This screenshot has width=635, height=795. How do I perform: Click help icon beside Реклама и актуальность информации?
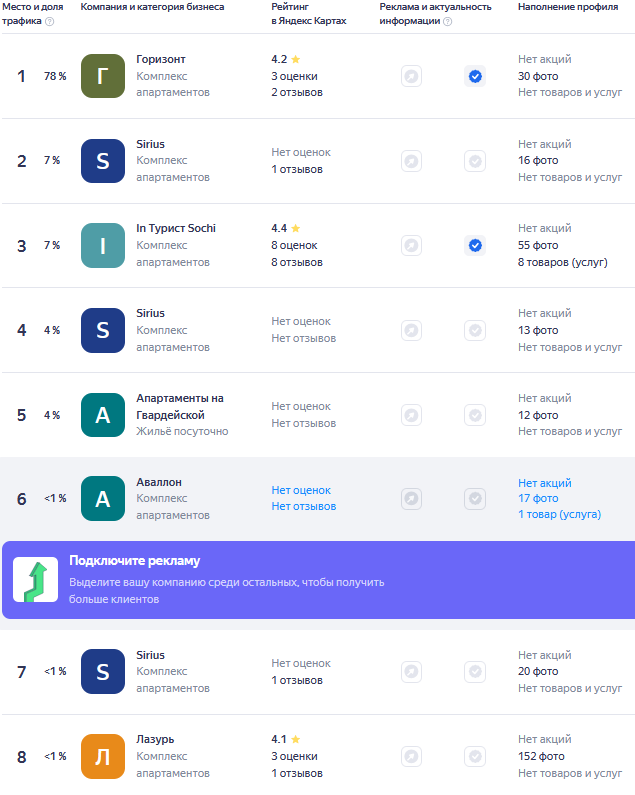click(447, 21)
